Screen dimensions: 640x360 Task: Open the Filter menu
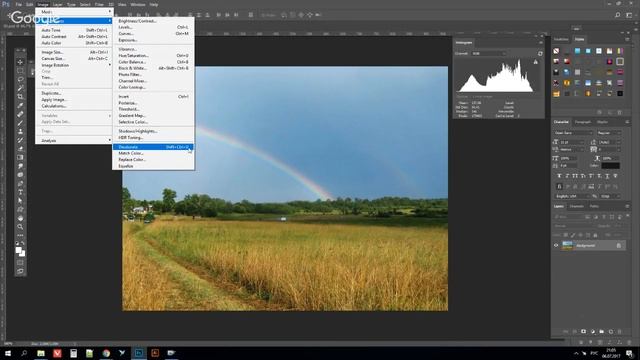[x=99, y=4]
